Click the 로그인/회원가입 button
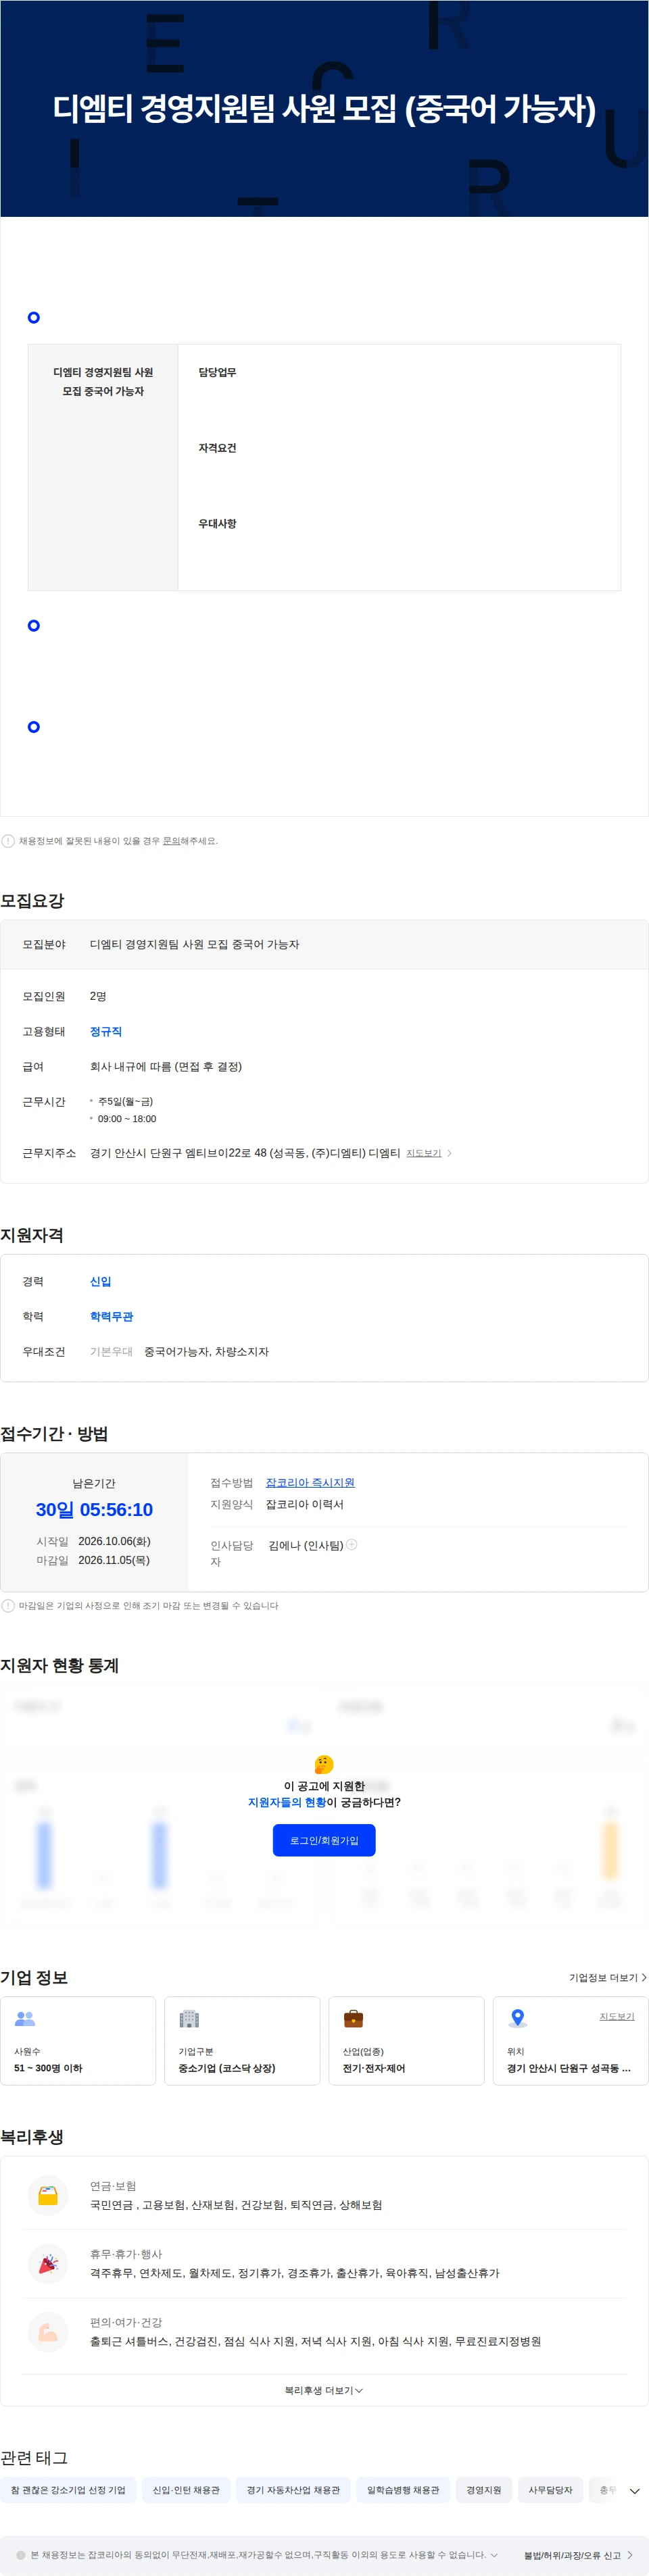 (x=324, y=1840)
